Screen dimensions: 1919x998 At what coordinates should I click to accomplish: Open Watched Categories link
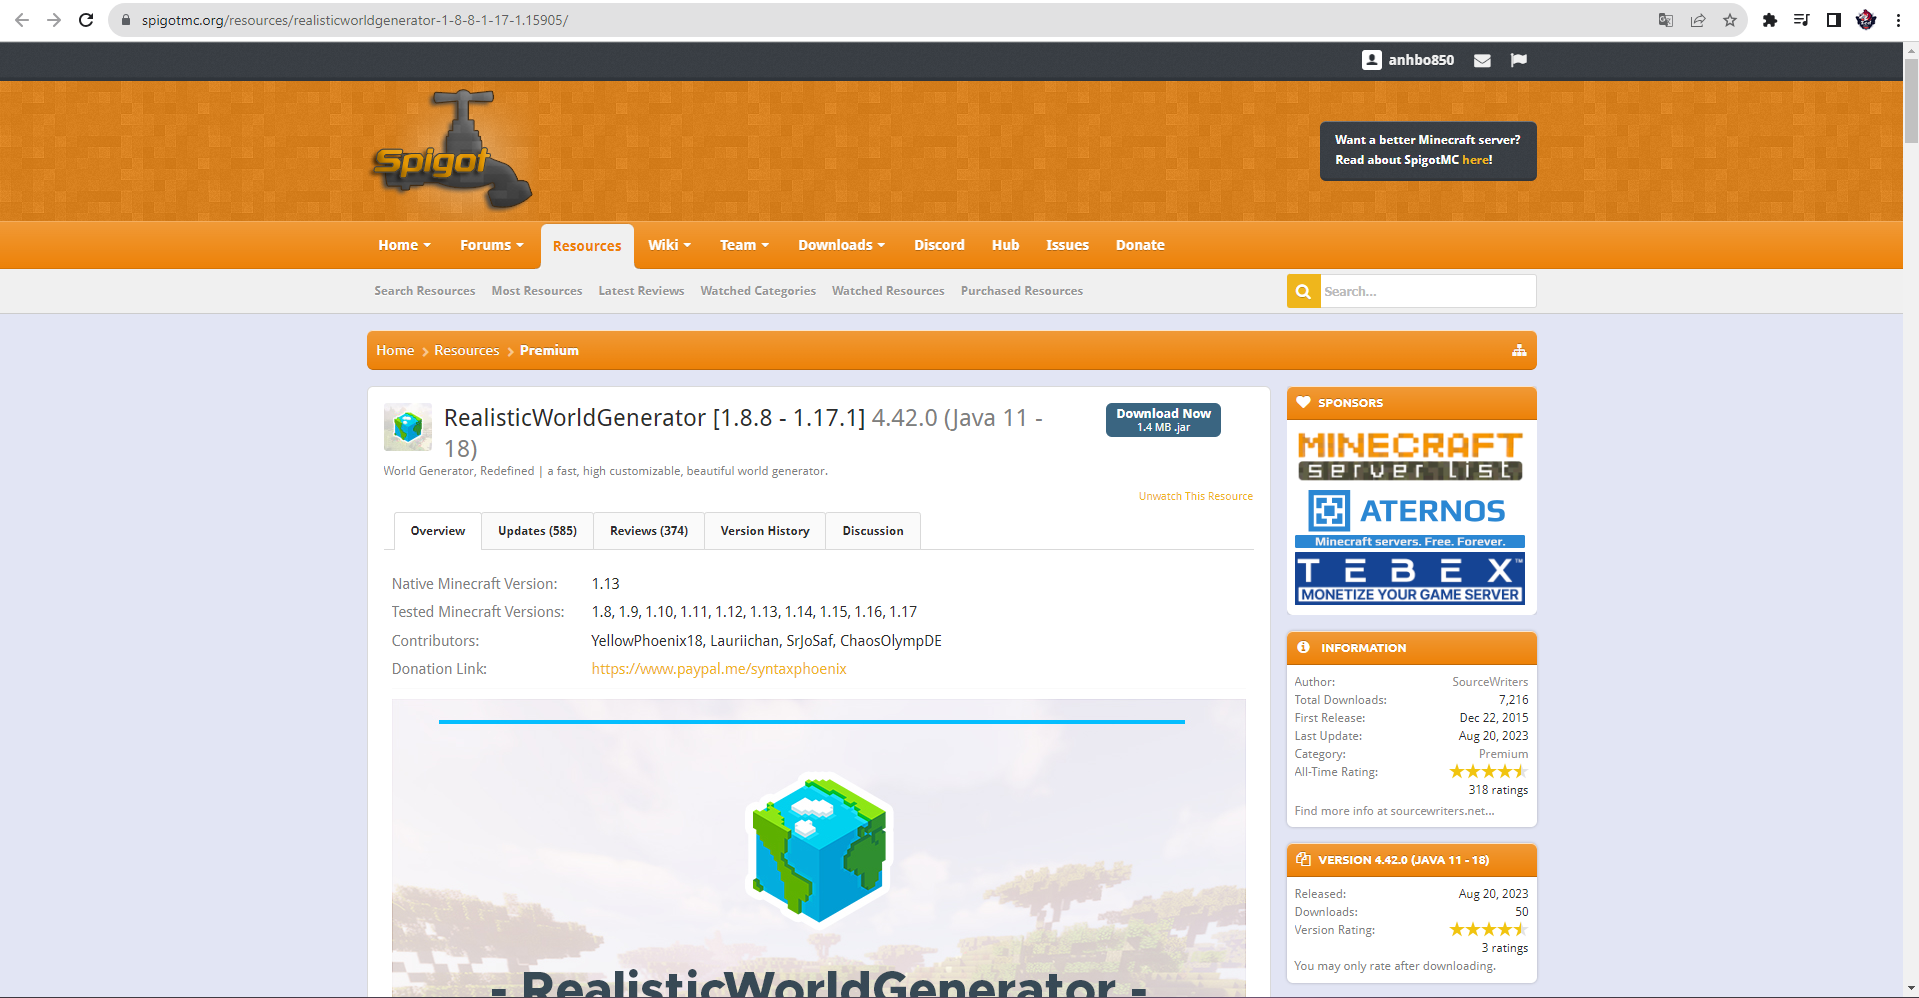pos(758,291)
